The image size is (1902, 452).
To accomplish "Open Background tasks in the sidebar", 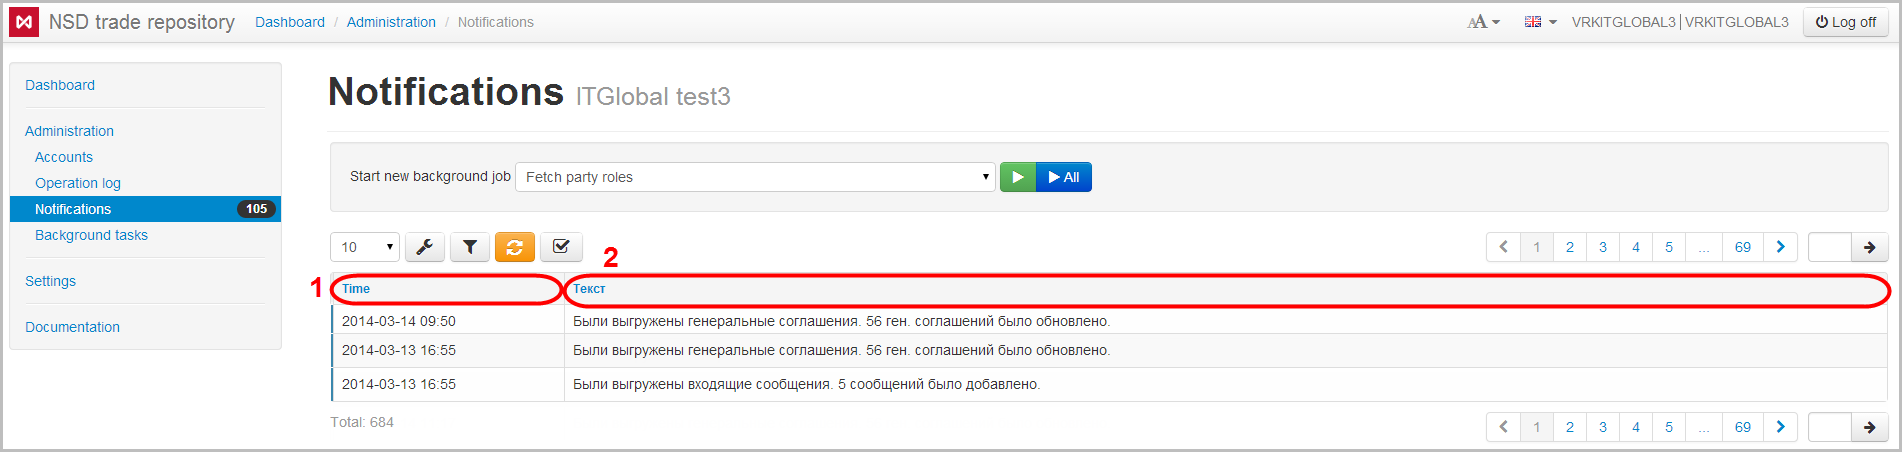I will pyautogui.click(x=91, y=235).
